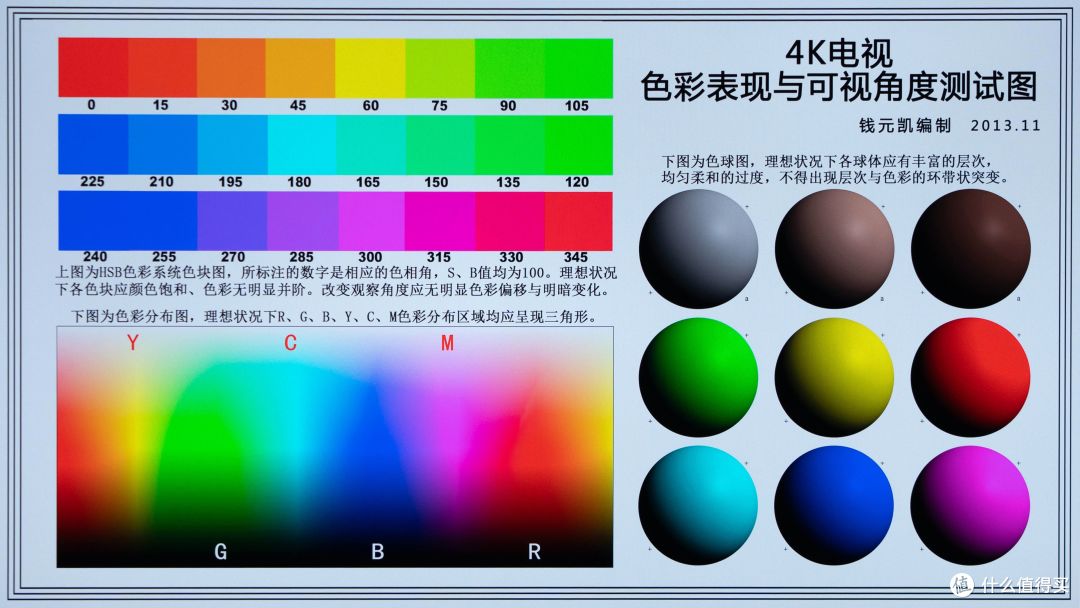Viewport: 1080px width, 608px height.
Task: Click the amber block labeled 45
Action: (x=300, y=67)
